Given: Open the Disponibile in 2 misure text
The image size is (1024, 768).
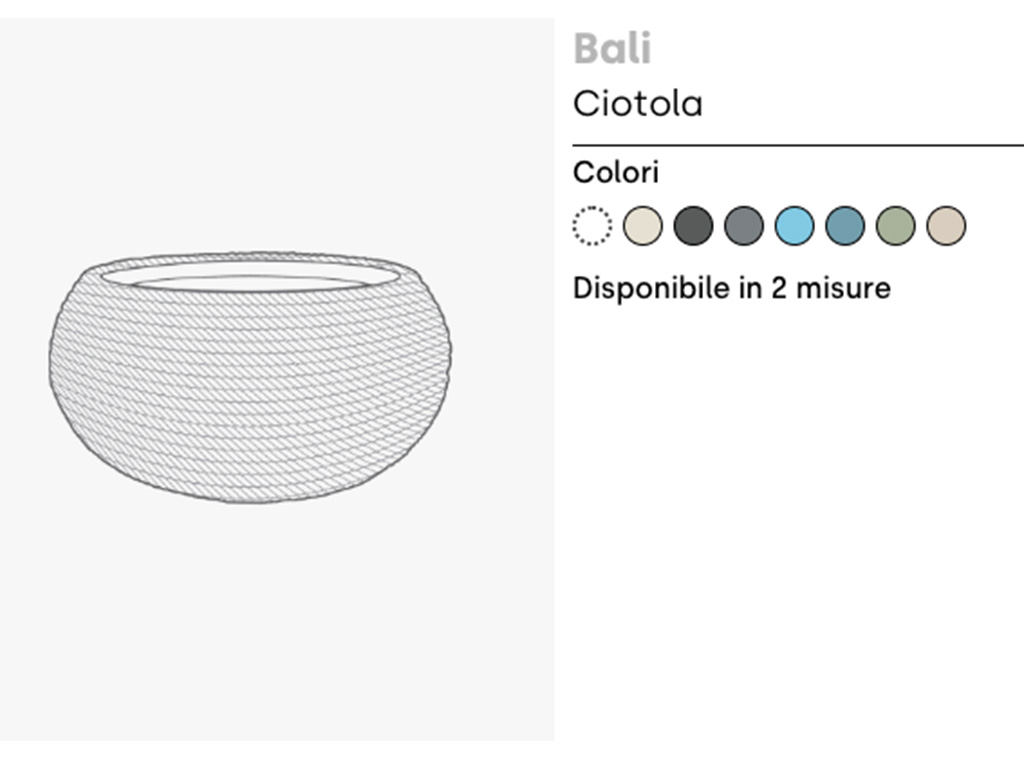Looking at the screenshot, I should tap(731, 289).
